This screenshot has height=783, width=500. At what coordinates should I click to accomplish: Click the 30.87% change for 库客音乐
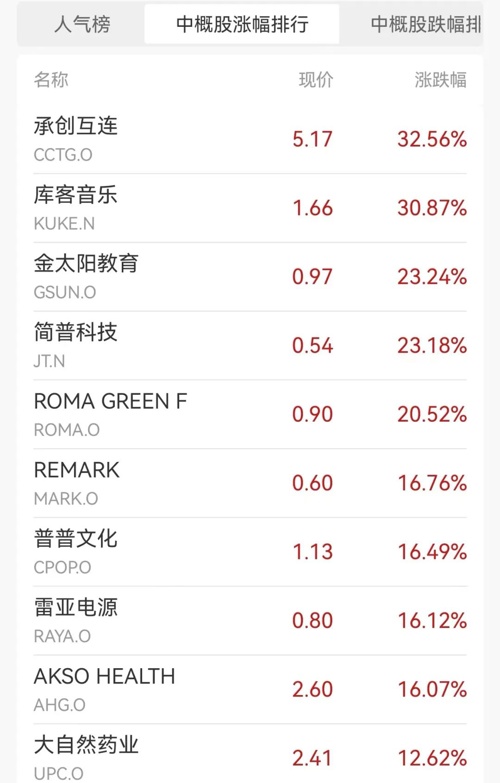pyautogui.click(x=432, y=208)
